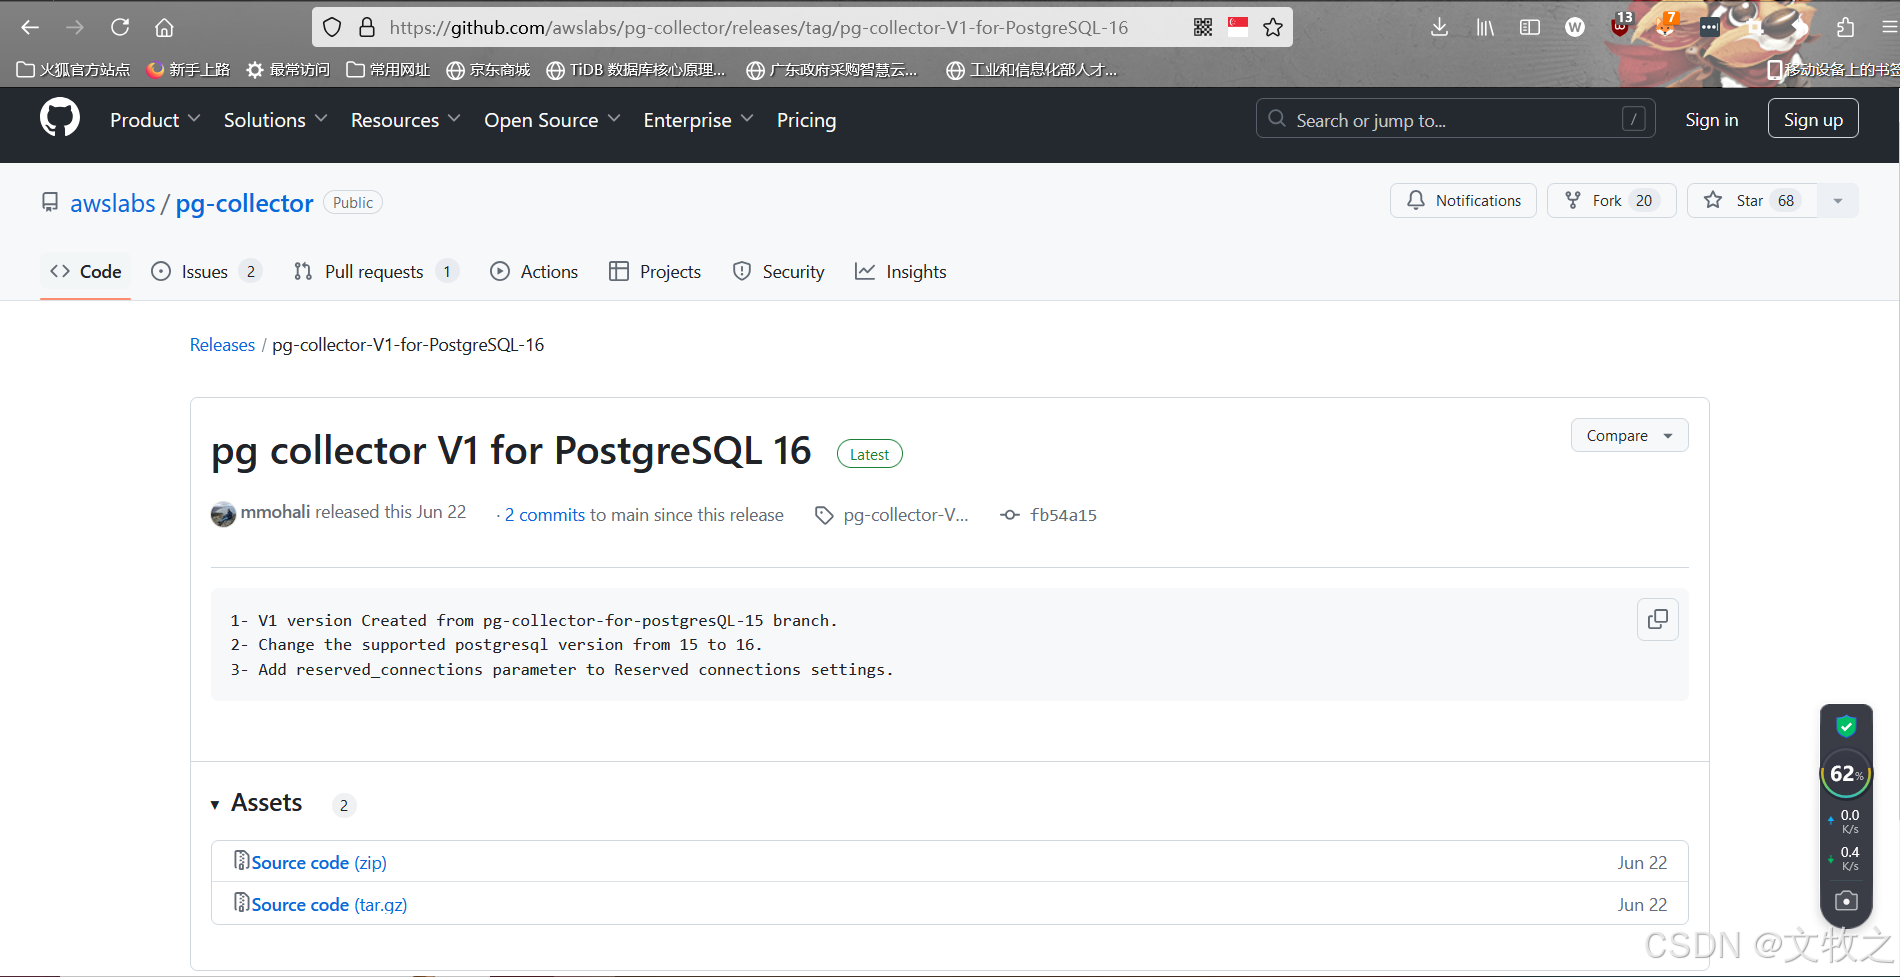Image resolution: width=1900 pixels, height=977 pixels.
Task: Go to Releases breadcrumb link
Action: [x=222, y=345]
